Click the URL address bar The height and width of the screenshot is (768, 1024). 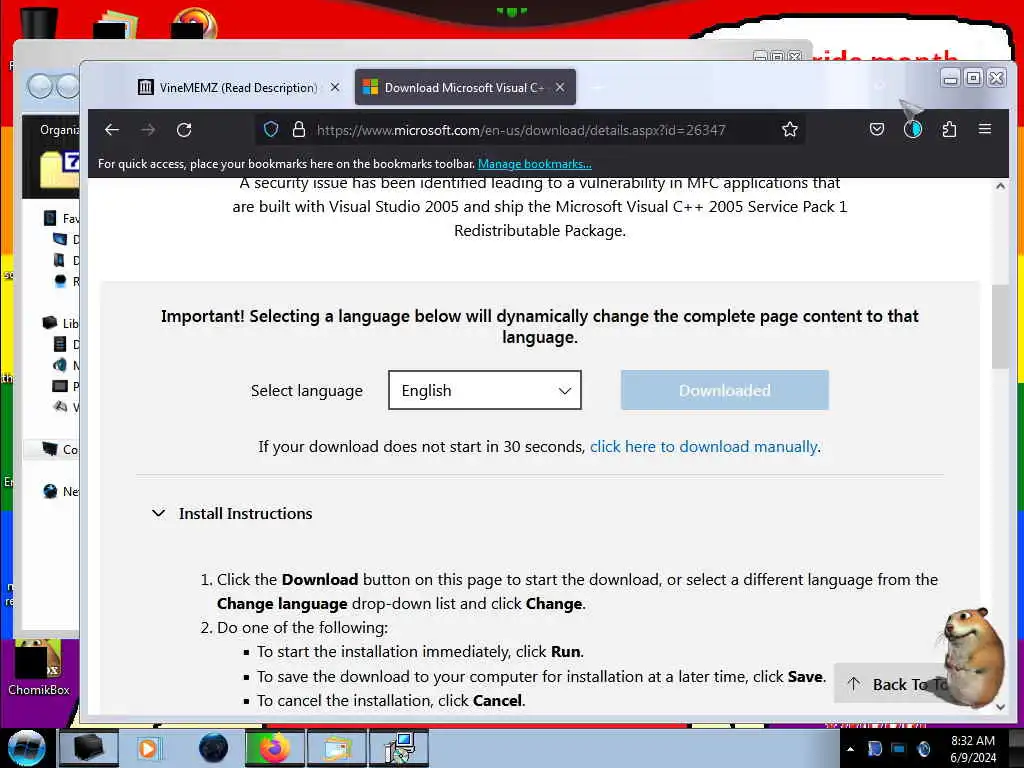click(520, 130)
